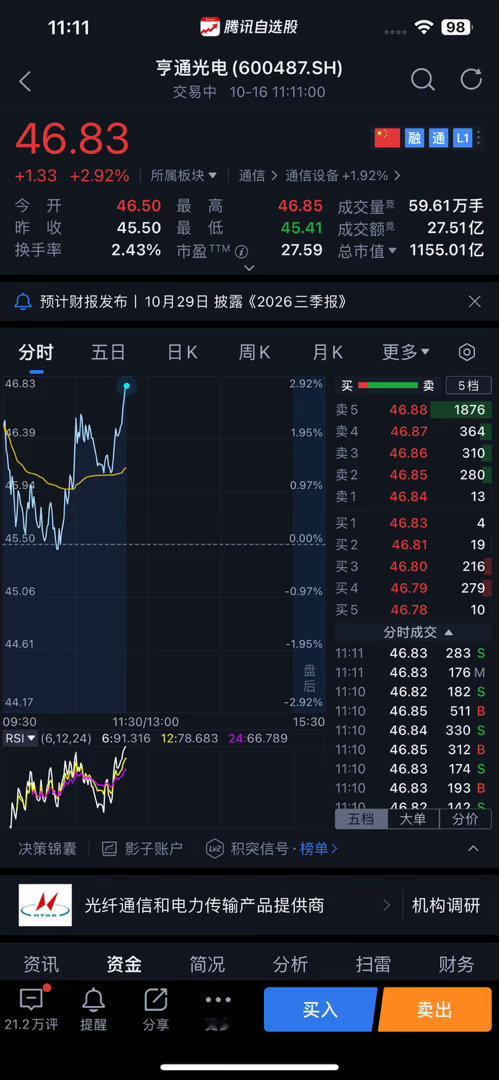The image size is (499, 1080).
Task: Open the 资金 capital flow tab
Action: click(124, 964)
